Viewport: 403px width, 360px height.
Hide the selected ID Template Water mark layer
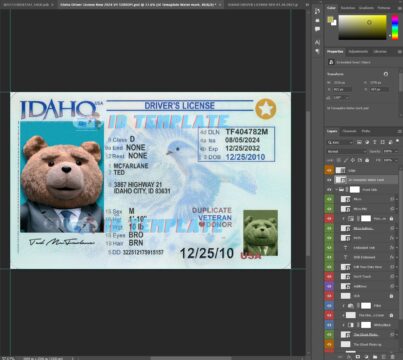[329, 180]
